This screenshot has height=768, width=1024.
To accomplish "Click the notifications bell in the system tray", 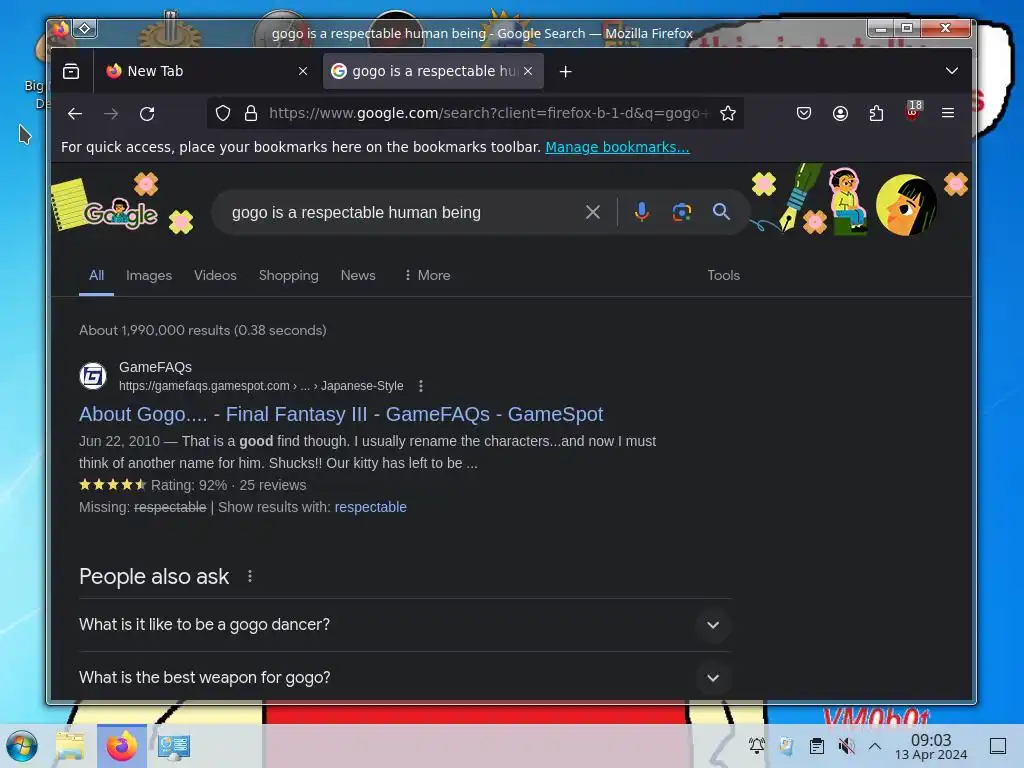I will click(x=757, y=746).
